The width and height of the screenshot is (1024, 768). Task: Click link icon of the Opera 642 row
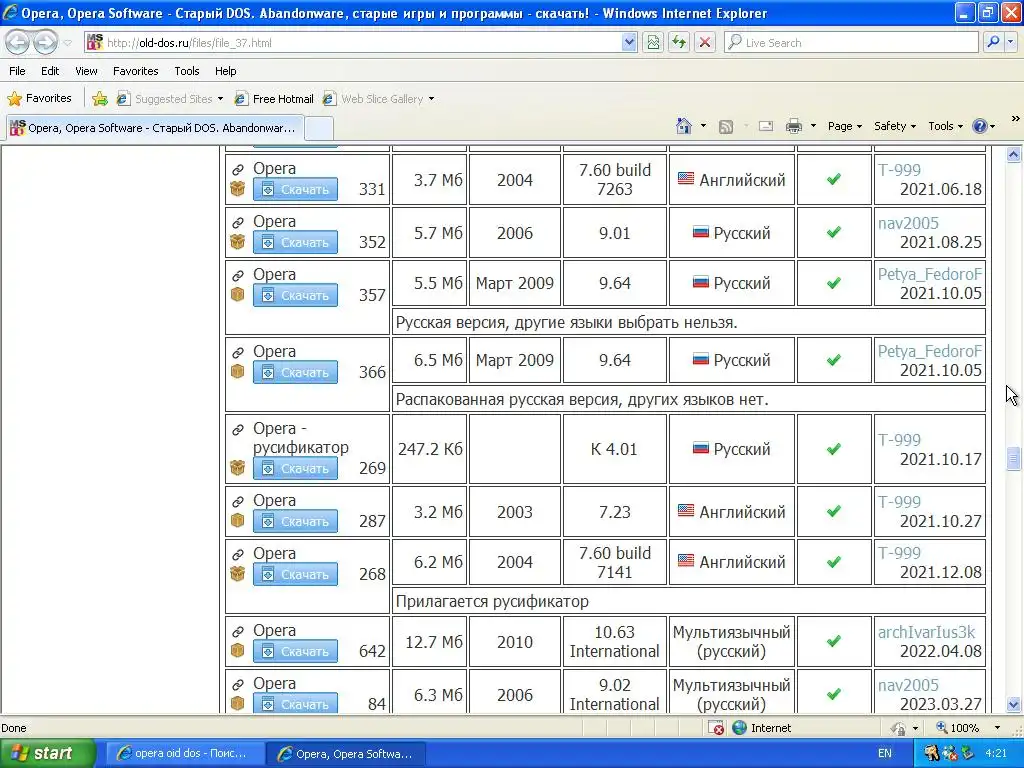point(238,632)
